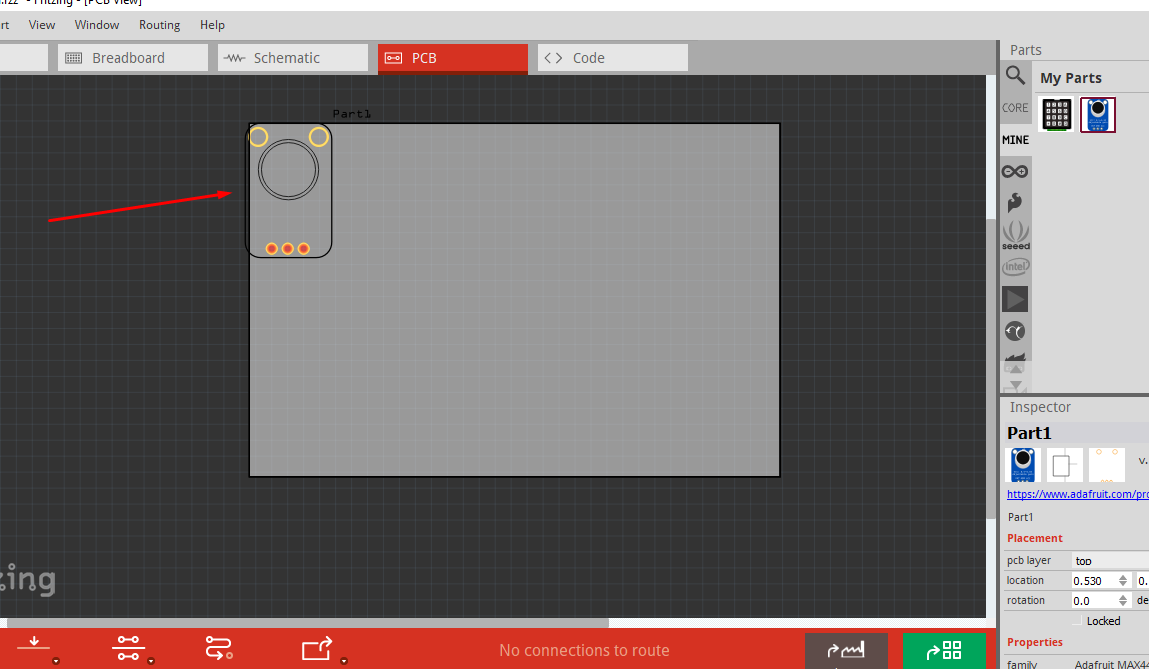The image size is (1149, 669).
Task: Select the SparkFun parts bin icon
Action: tap(1015, 202)
